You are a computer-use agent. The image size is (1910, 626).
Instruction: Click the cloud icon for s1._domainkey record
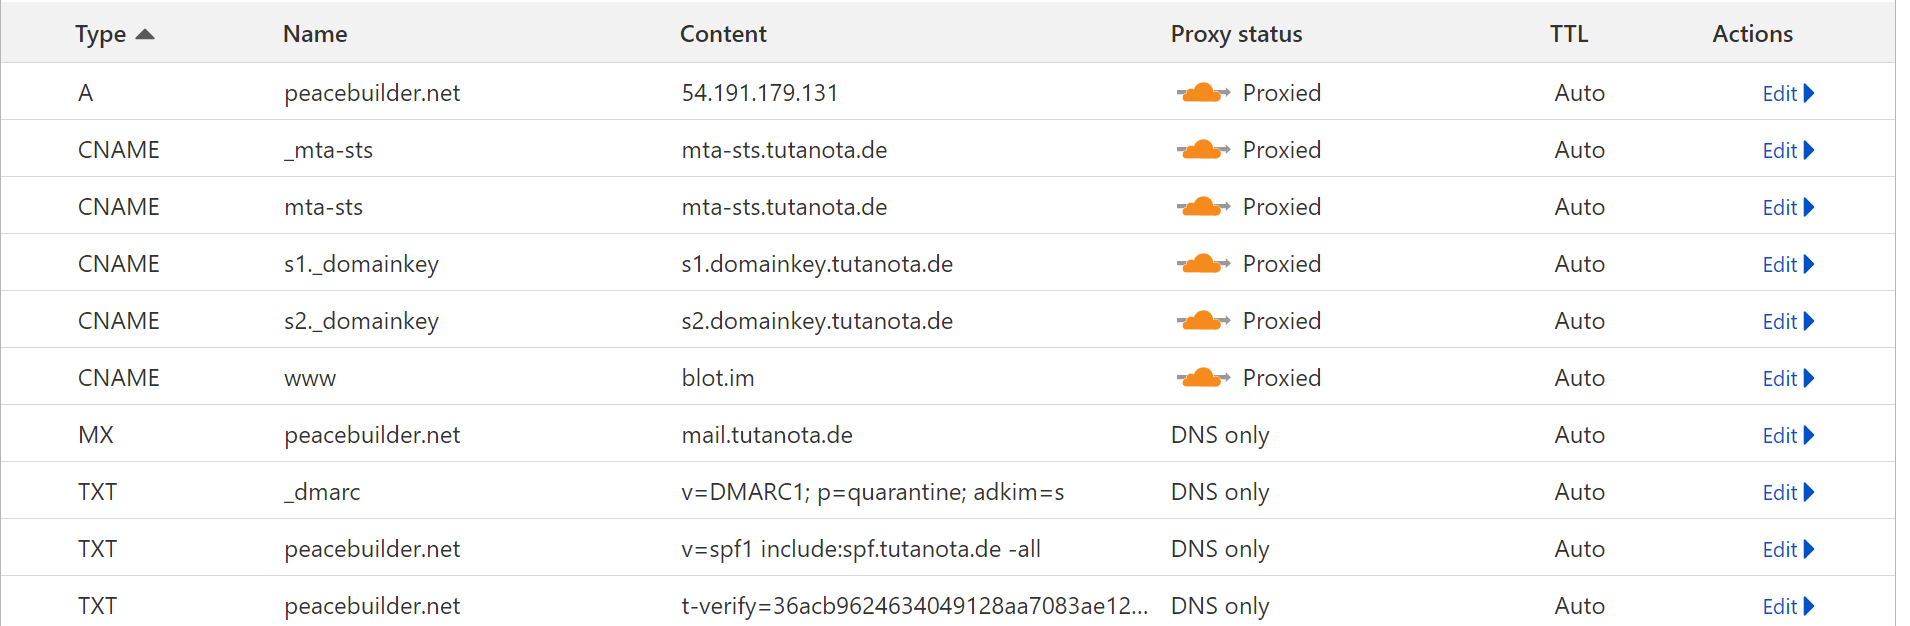click(1203, 264)
